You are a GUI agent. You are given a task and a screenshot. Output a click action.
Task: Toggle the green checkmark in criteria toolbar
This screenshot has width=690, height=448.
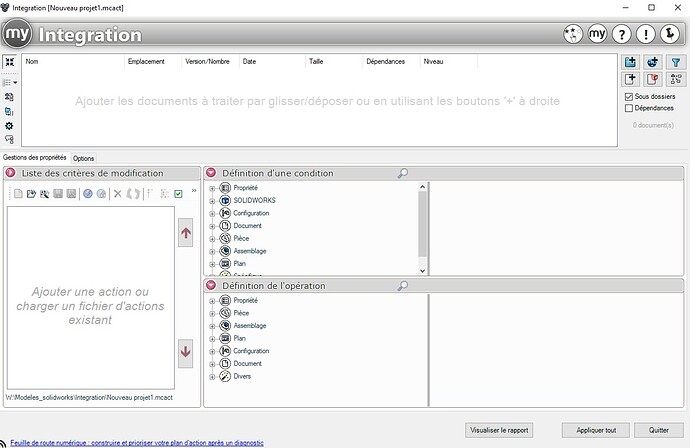coord(177,193)
